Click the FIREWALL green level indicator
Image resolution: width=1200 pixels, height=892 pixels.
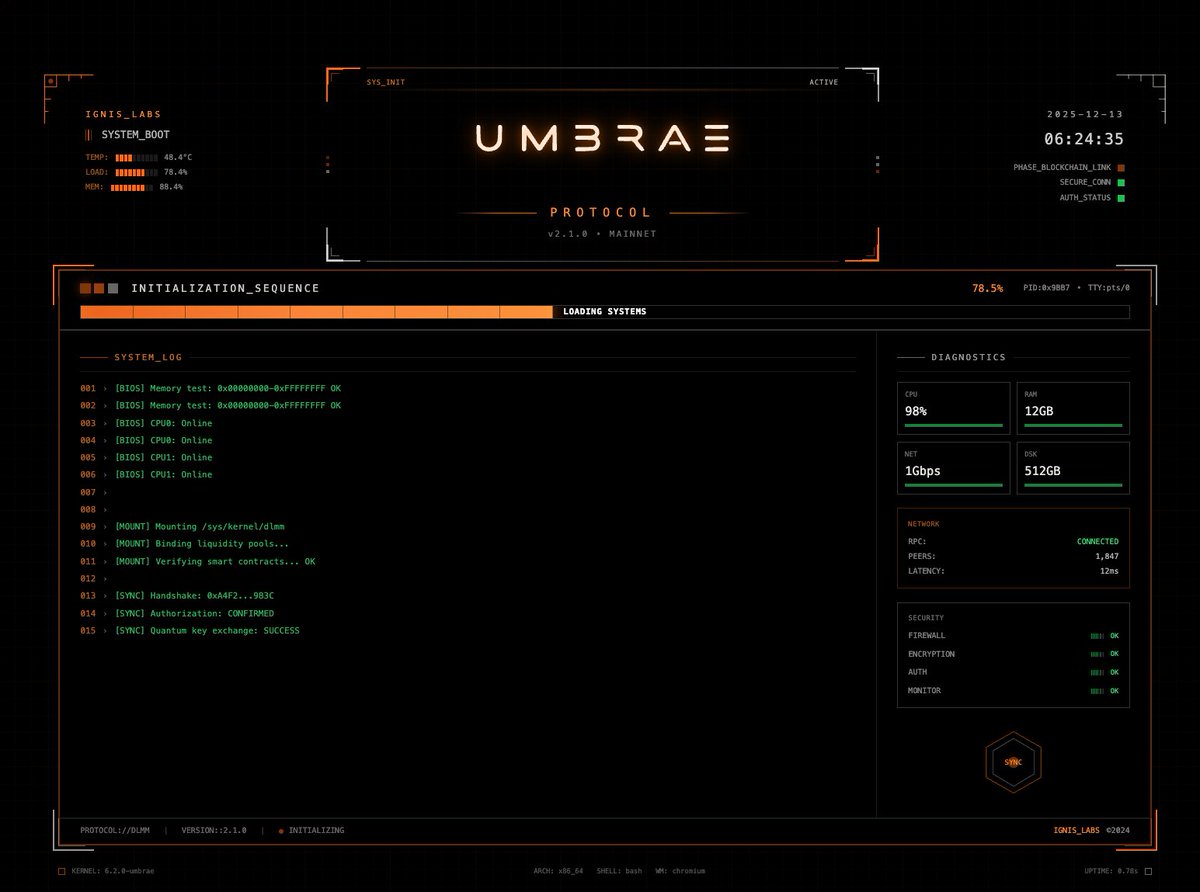1097,636
